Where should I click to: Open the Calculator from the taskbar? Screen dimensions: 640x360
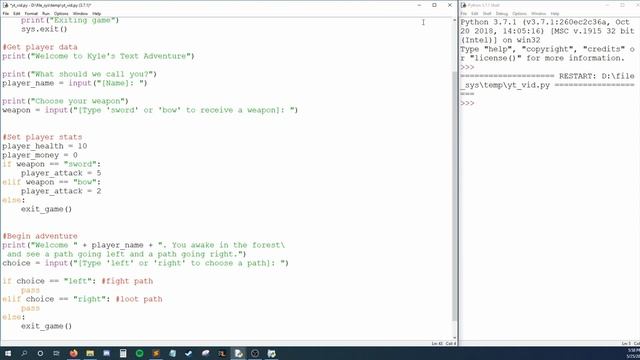pos(123,353)
